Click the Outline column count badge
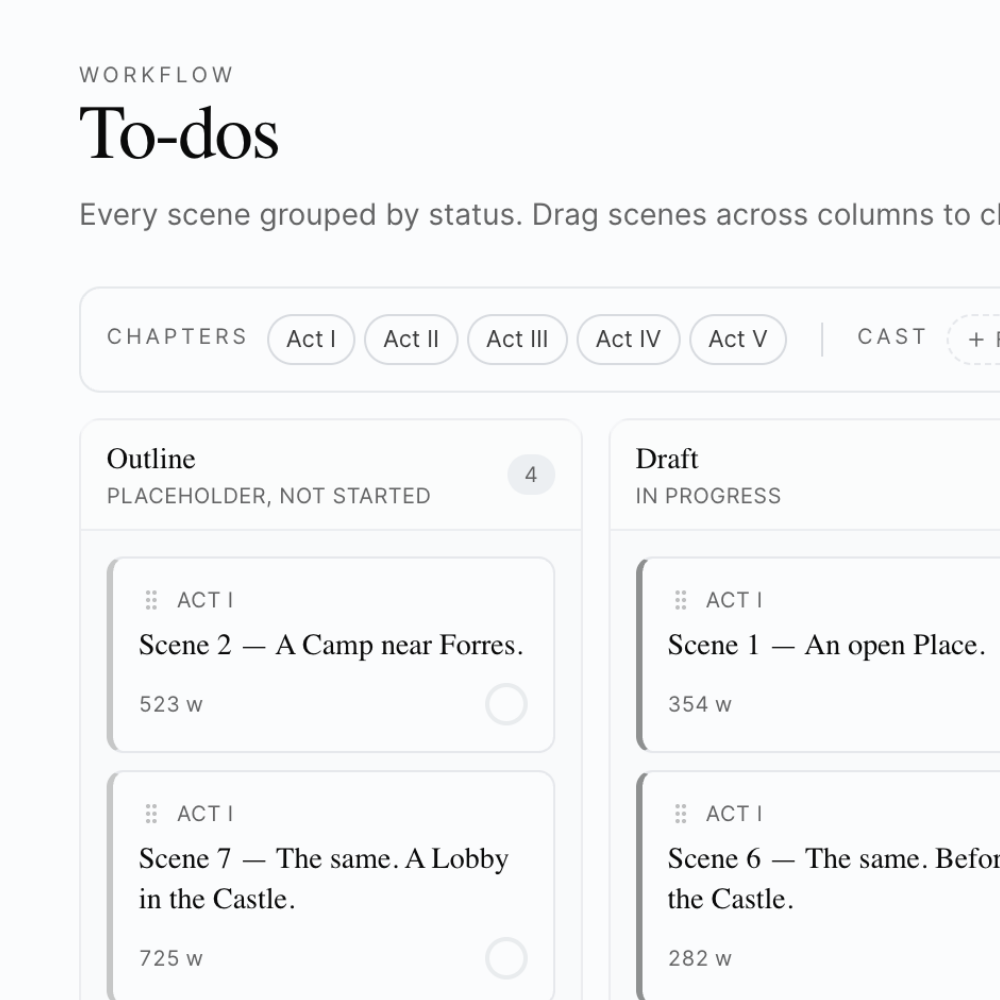 pyautogui.click(x=531, y=475)
